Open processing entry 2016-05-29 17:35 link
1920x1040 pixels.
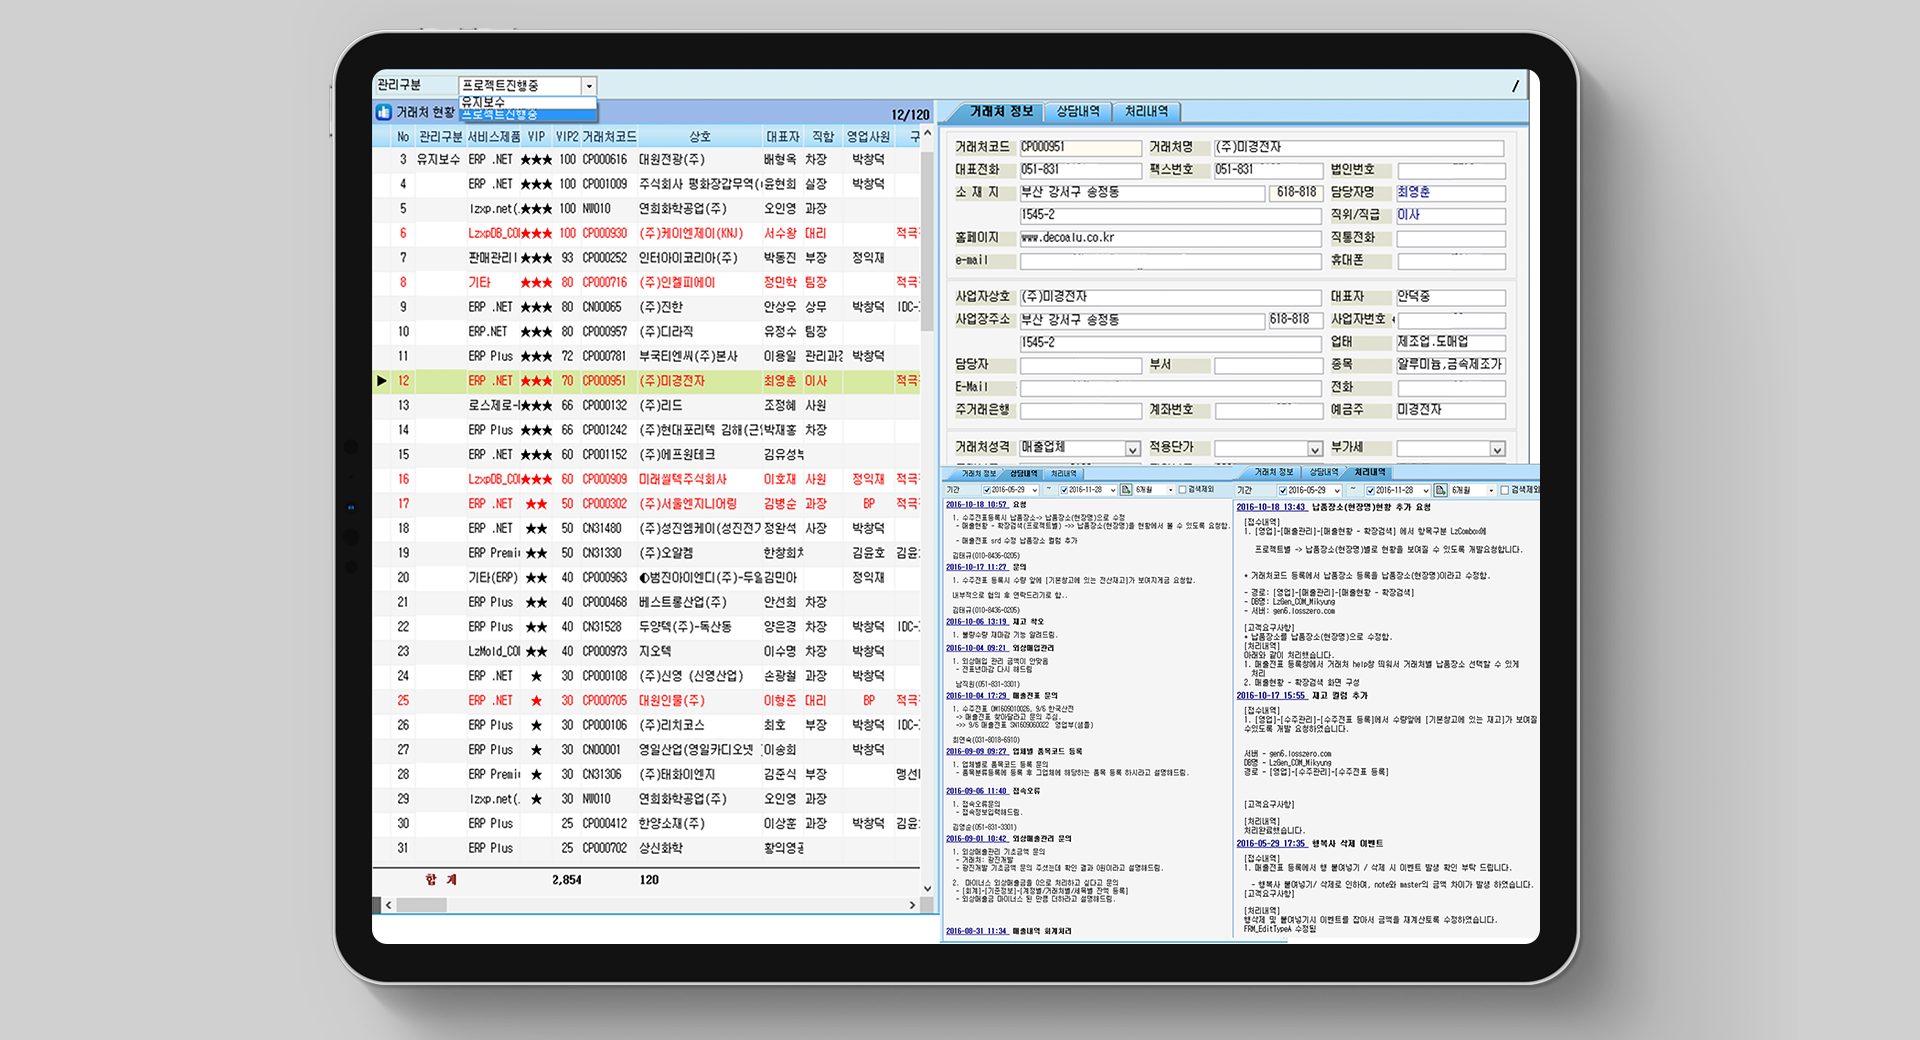(x=1271, y=844)
